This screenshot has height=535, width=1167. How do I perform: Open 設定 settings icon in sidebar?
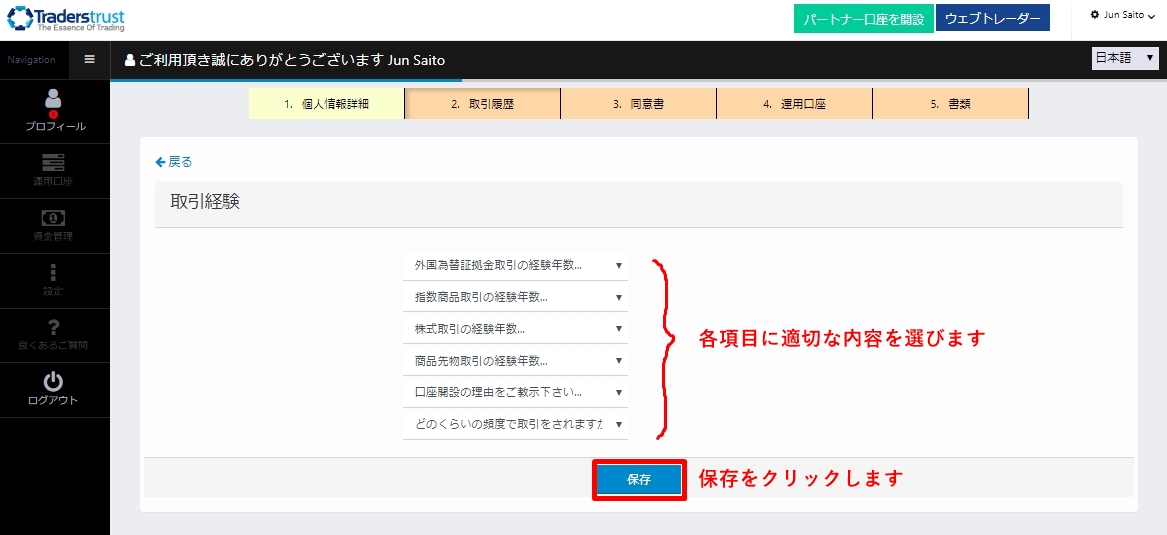pyautogui.click(x=53, y=272)
